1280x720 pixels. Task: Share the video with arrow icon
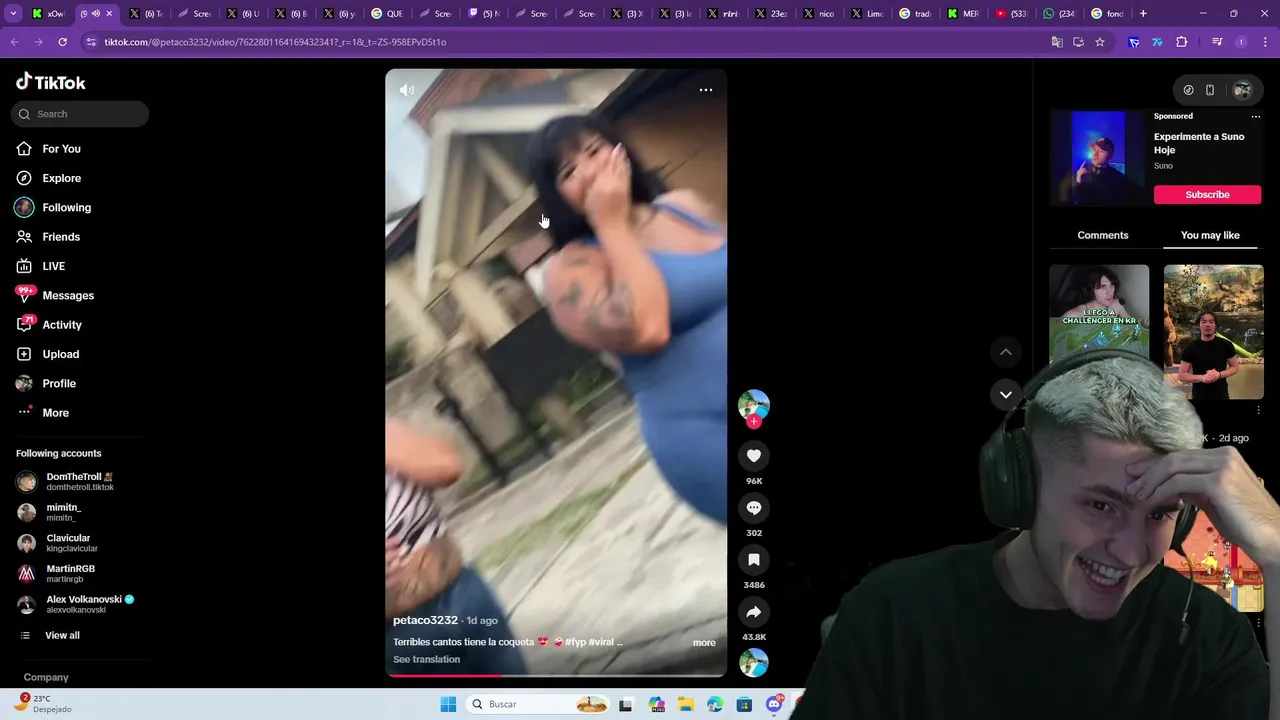point(754,612)
